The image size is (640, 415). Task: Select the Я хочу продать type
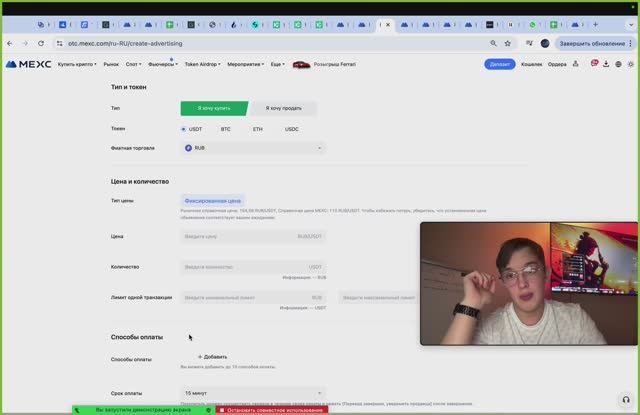coord(283,108)
